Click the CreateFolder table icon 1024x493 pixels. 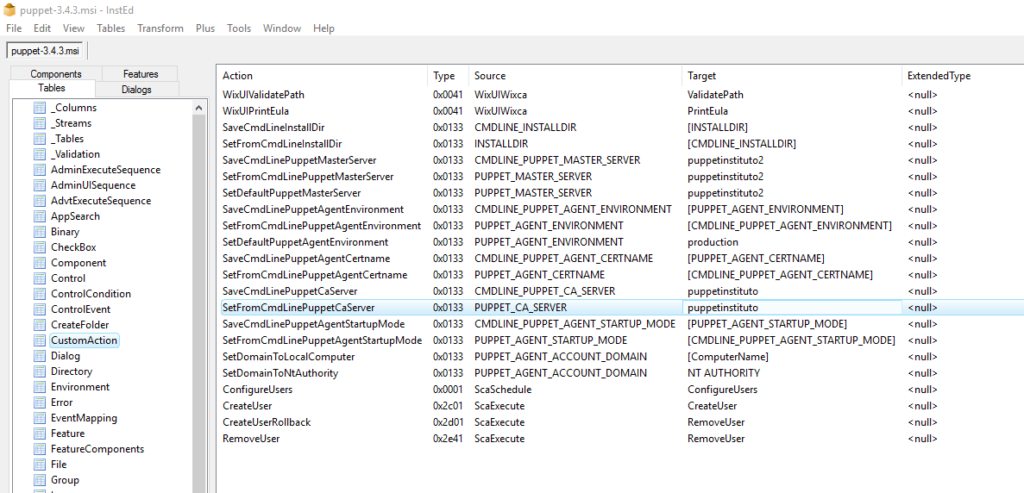[40, 325]
